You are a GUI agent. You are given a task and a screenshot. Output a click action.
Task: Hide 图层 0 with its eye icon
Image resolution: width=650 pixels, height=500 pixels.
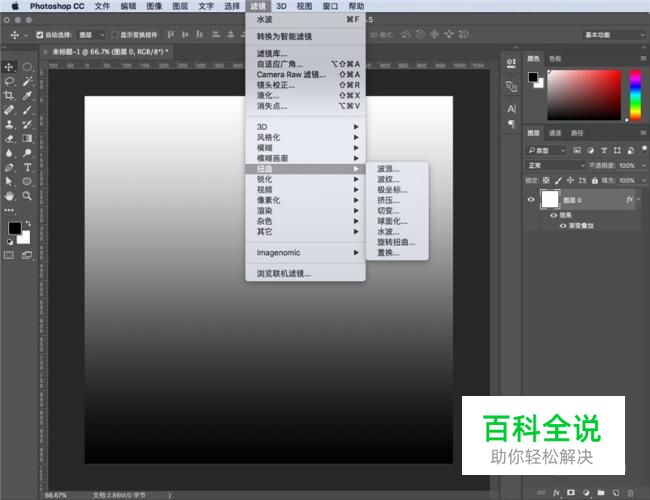[531, 199]
